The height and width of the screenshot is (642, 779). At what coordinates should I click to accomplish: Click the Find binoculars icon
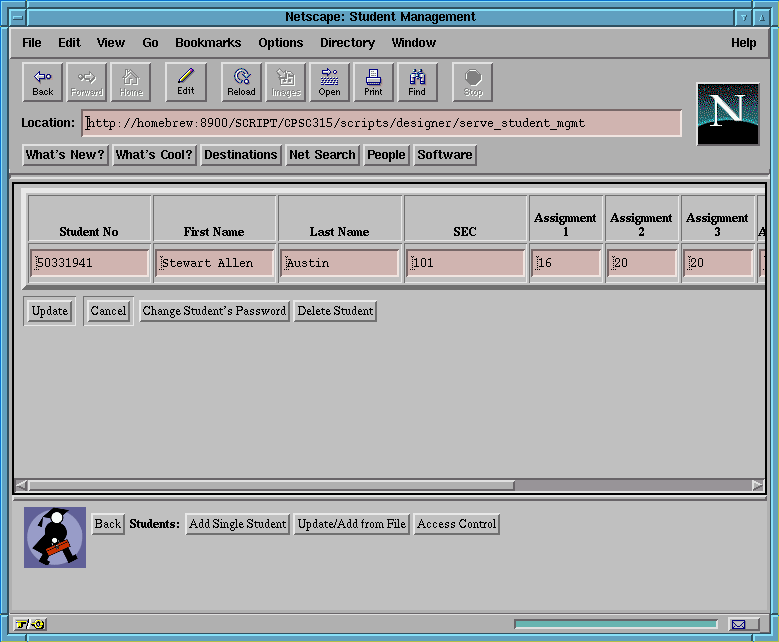[x=417, y=82]
